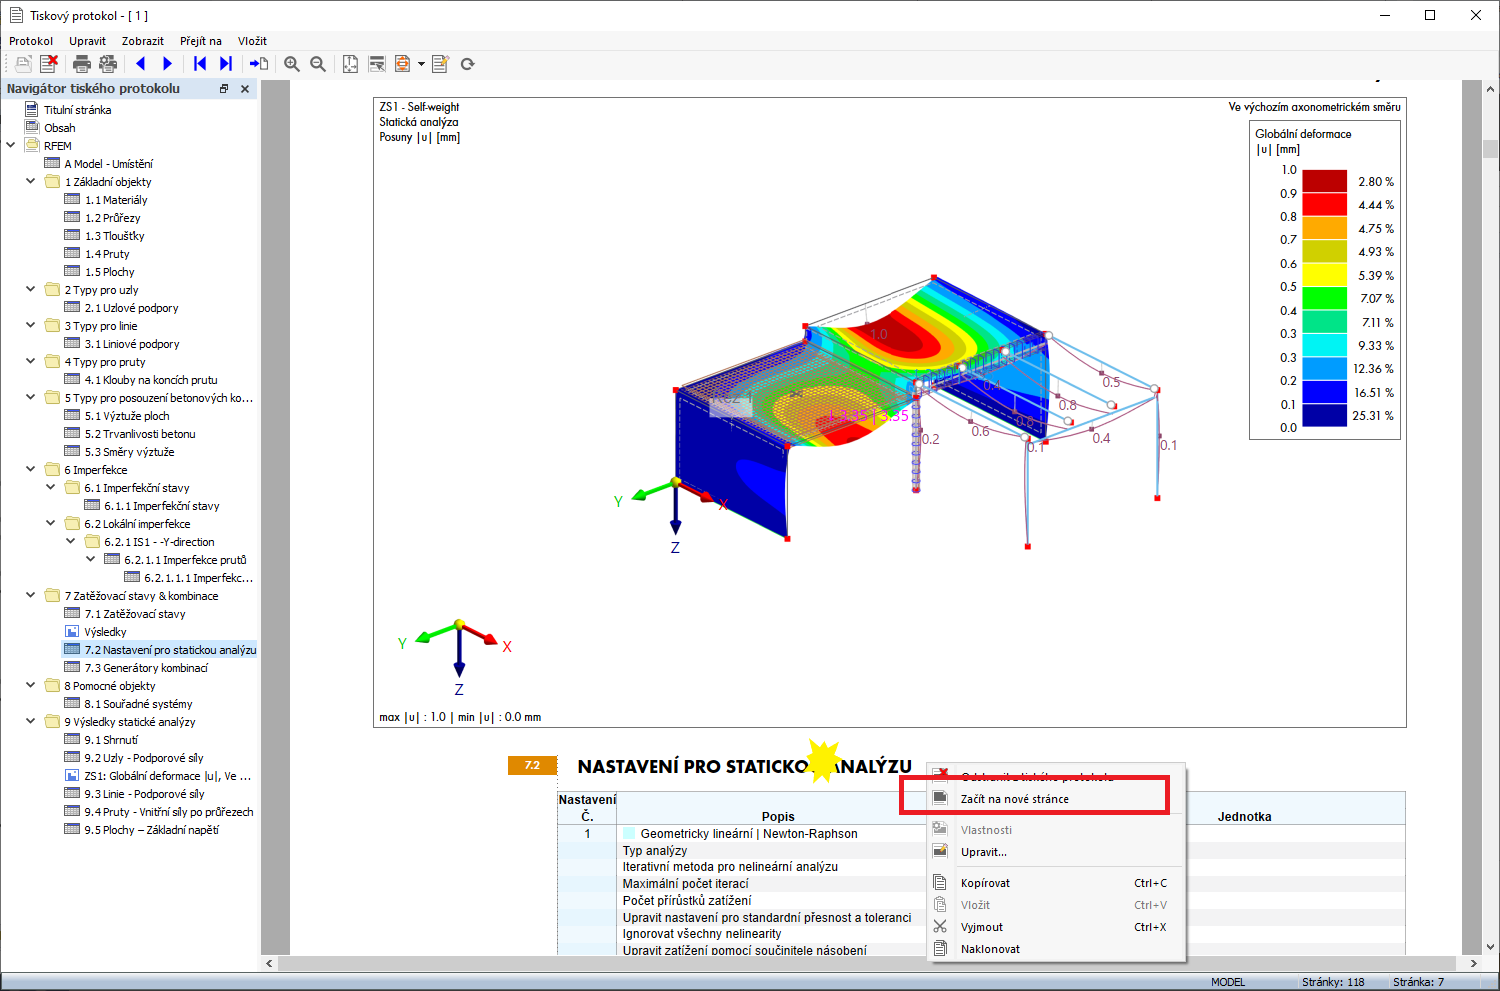Collapse the '2 Typy pro uzly' folder

31,289
